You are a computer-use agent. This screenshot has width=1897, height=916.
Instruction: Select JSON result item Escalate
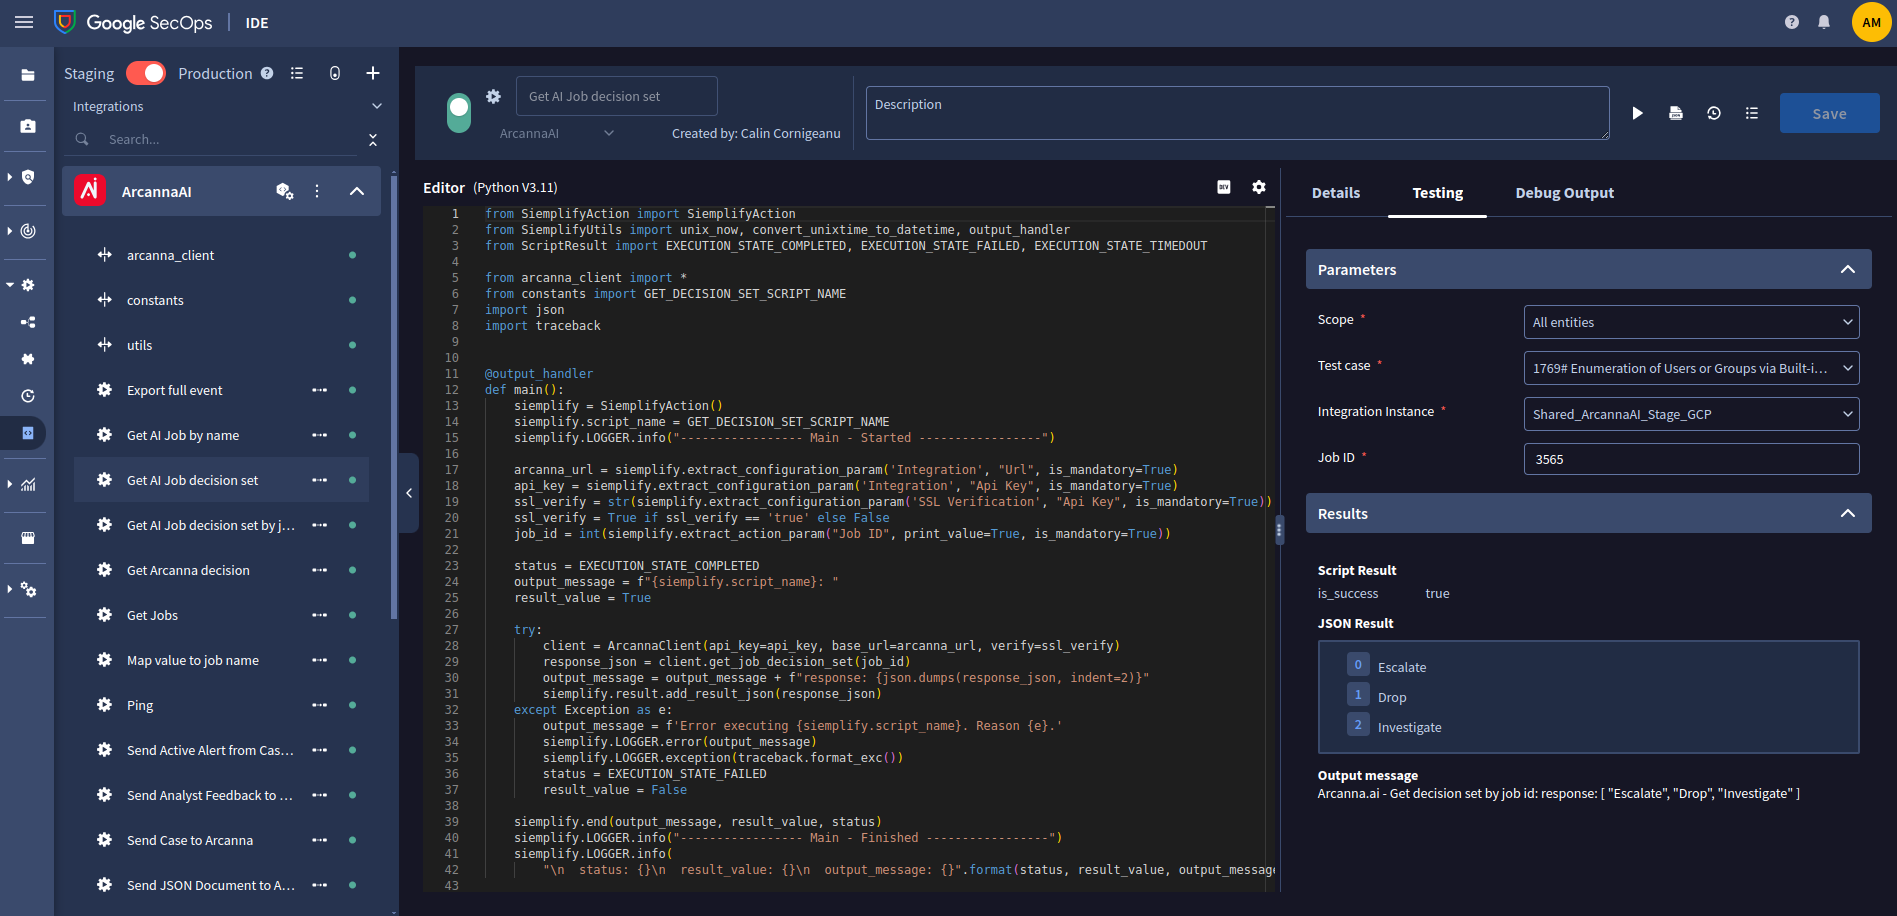click(x=1402, y=667)
